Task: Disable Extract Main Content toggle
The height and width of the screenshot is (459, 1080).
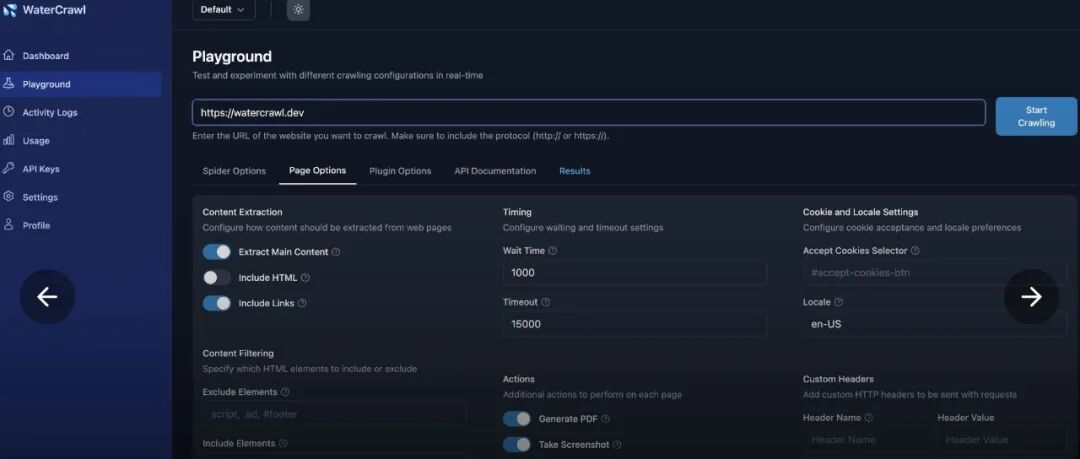Action: 217,252
